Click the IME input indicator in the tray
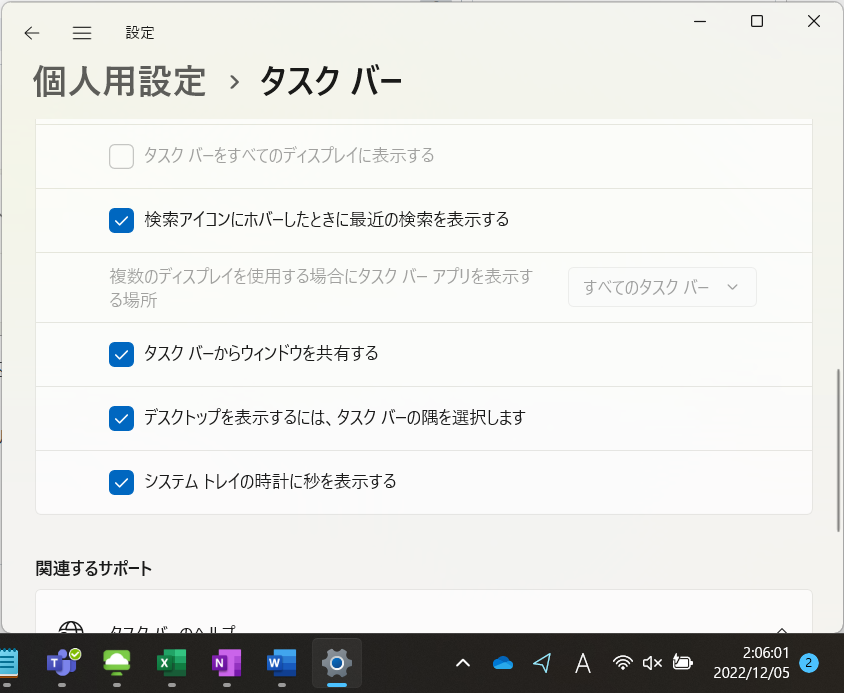This screenshot has width=844, height=693. (583, 663)
